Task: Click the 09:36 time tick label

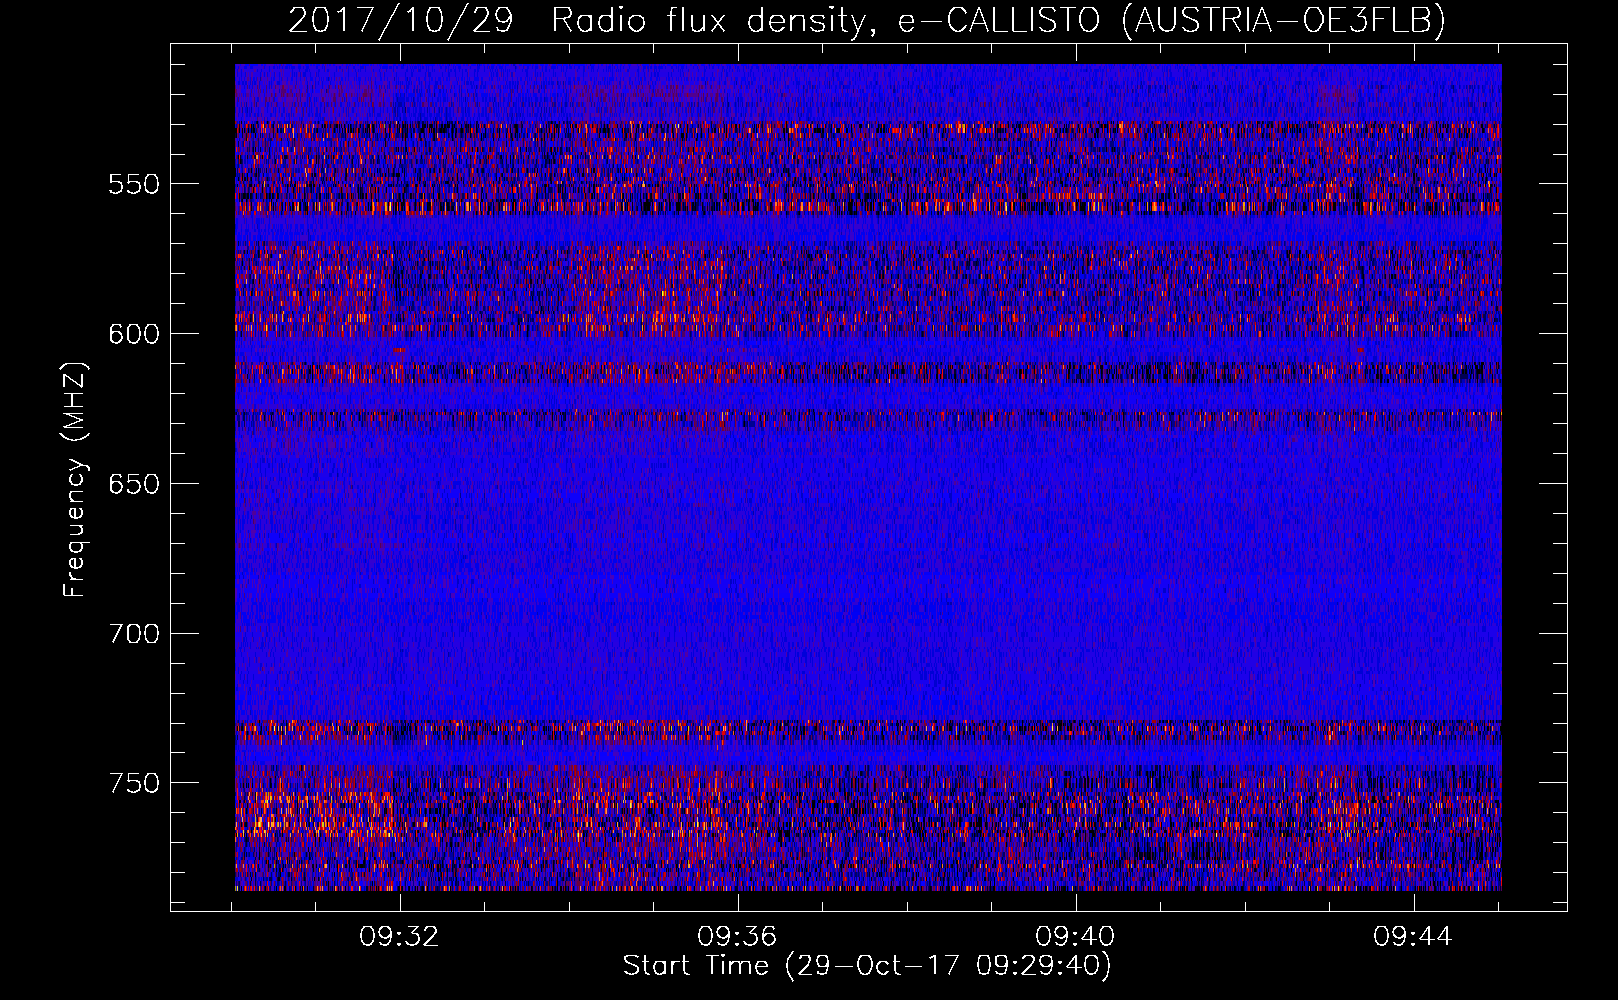Action: (738, 937)
